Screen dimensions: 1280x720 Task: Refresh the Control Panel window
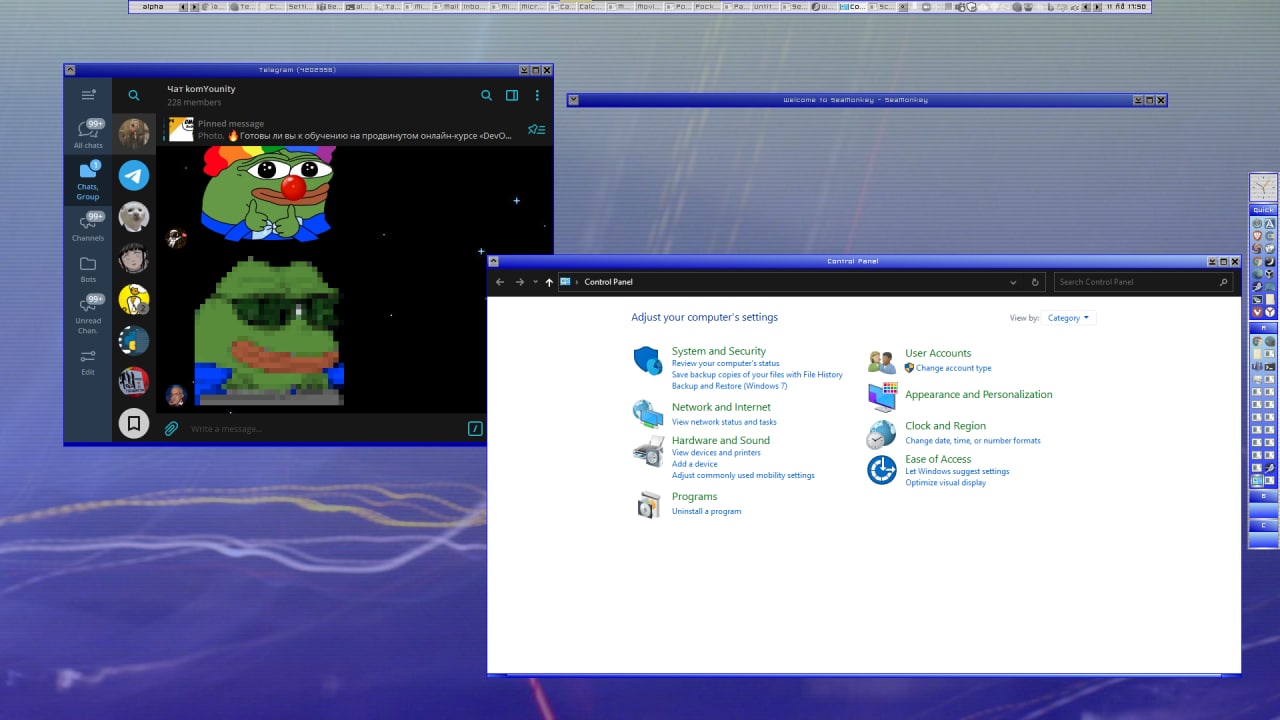tap(1035, 282)
